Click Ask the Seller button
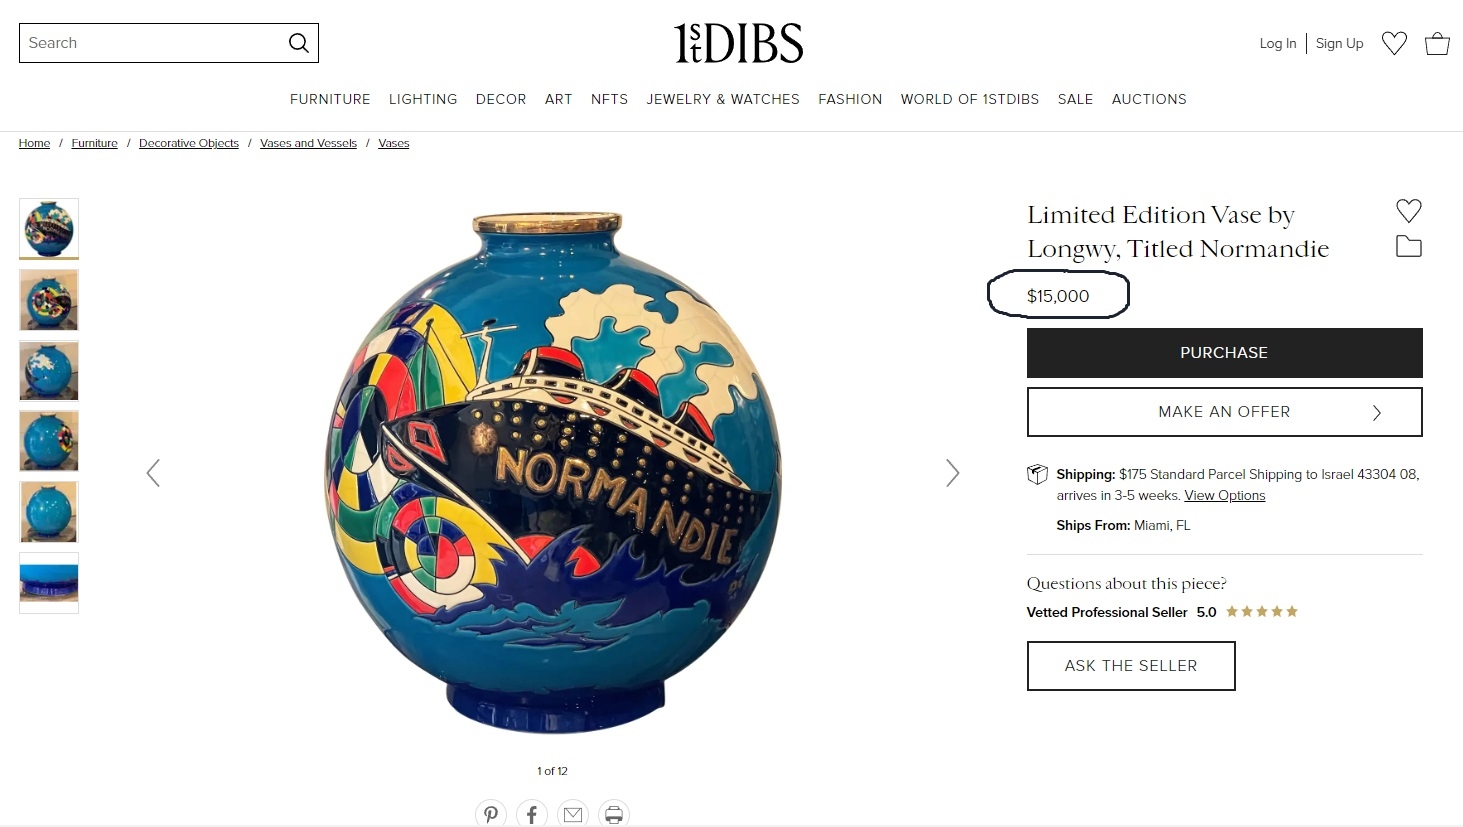 tap(1131, 666)
